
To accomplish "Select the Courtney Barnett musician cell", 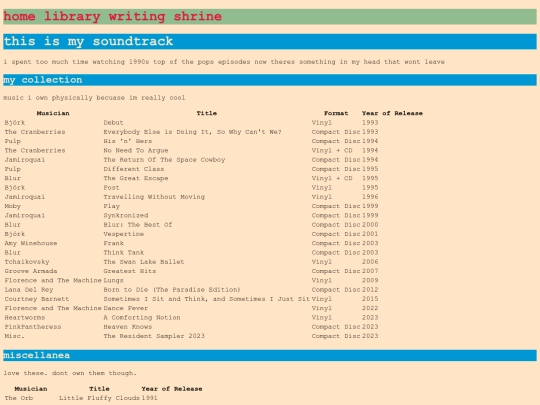I will [x=37, y=299].
